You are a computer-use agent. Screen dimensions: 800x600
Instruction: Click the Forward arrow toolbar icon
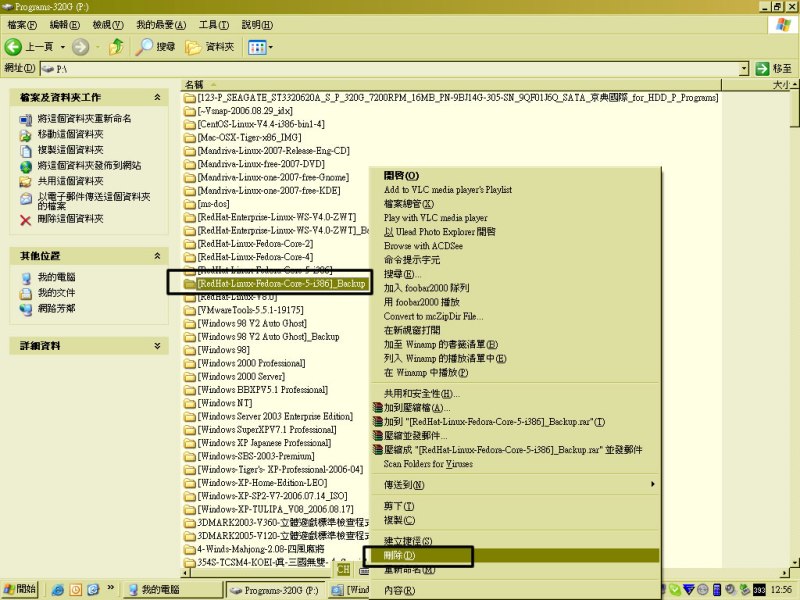point(80,47)
